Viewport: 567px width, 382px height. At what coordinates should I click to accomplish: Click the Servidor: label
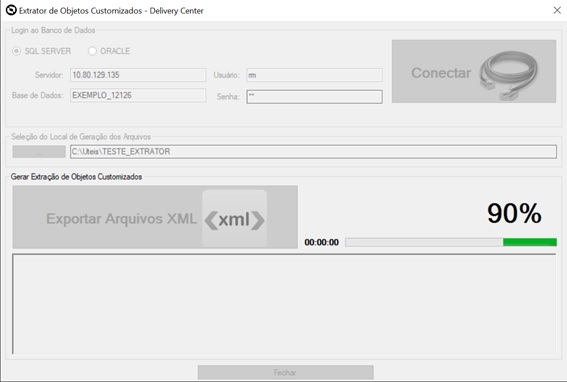click(x=49, y=75)
